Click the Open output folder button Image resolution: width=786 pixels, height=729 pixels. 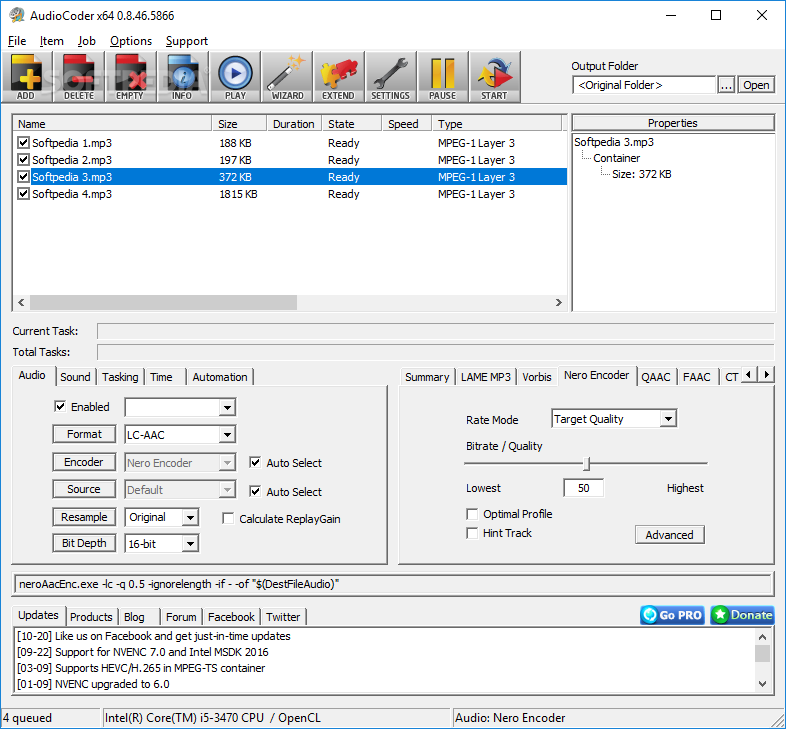pos(756,85)
